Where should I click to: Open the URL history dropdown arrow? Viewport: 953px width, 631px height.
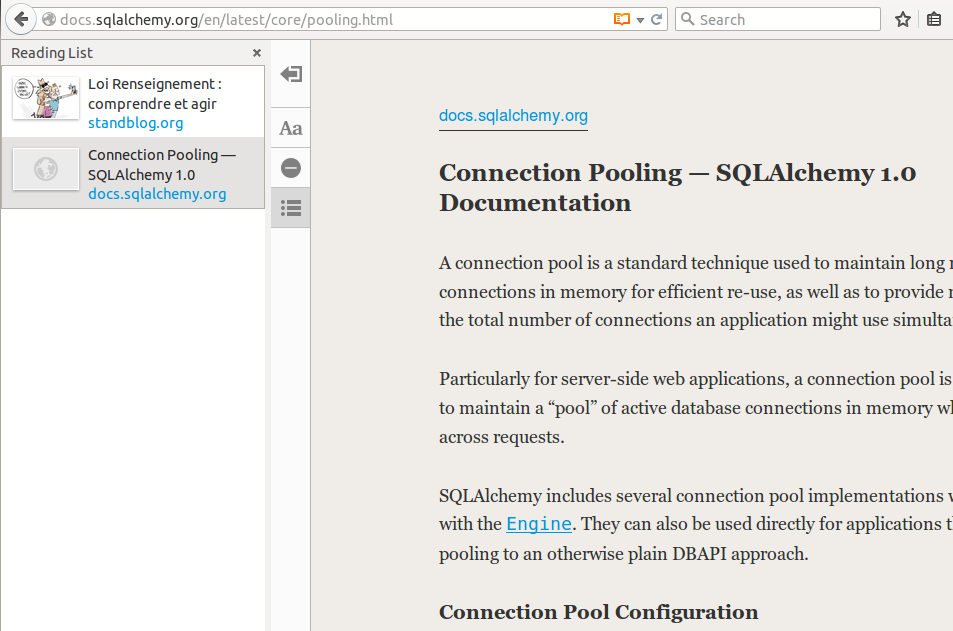tap(640, 20)
